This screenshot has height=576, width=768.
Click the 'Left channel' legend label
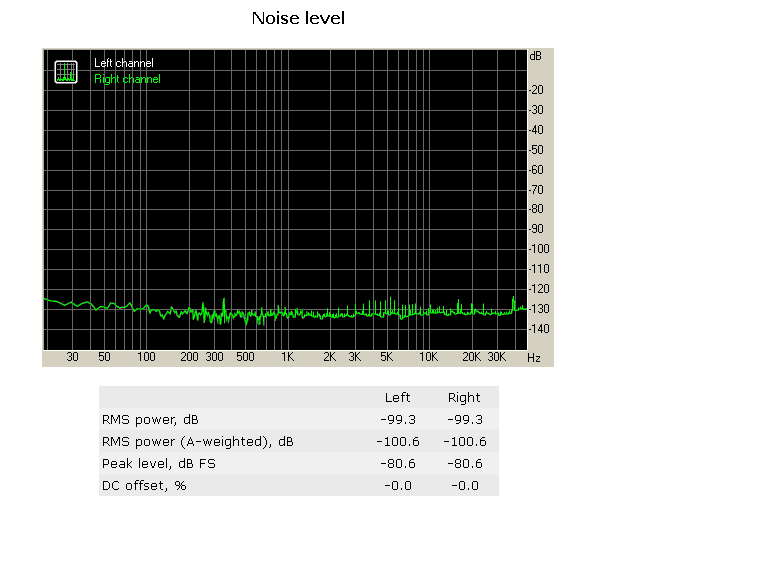click(123, 63)
